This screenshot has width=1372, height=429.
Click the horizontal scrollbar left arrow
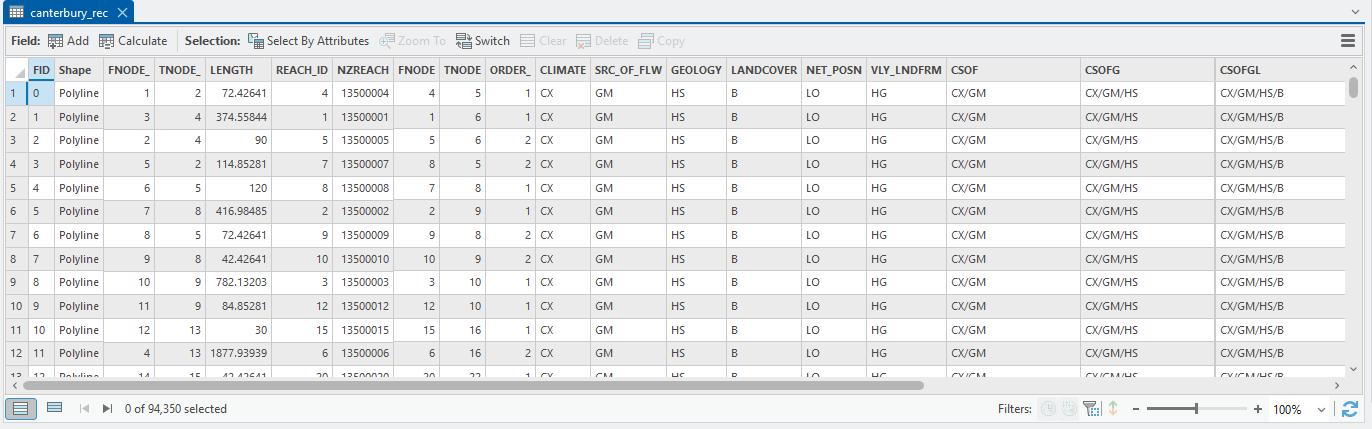click(15, 385)
